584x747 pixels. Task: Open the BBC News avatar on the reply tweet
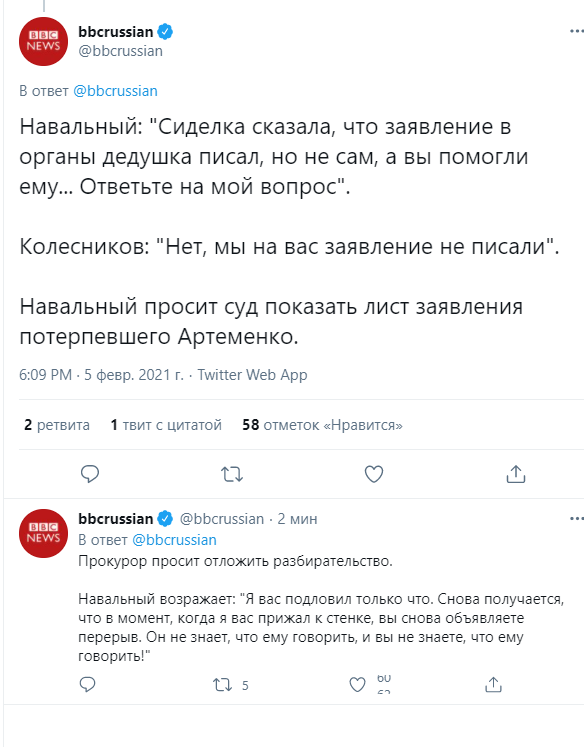point(43,533)
